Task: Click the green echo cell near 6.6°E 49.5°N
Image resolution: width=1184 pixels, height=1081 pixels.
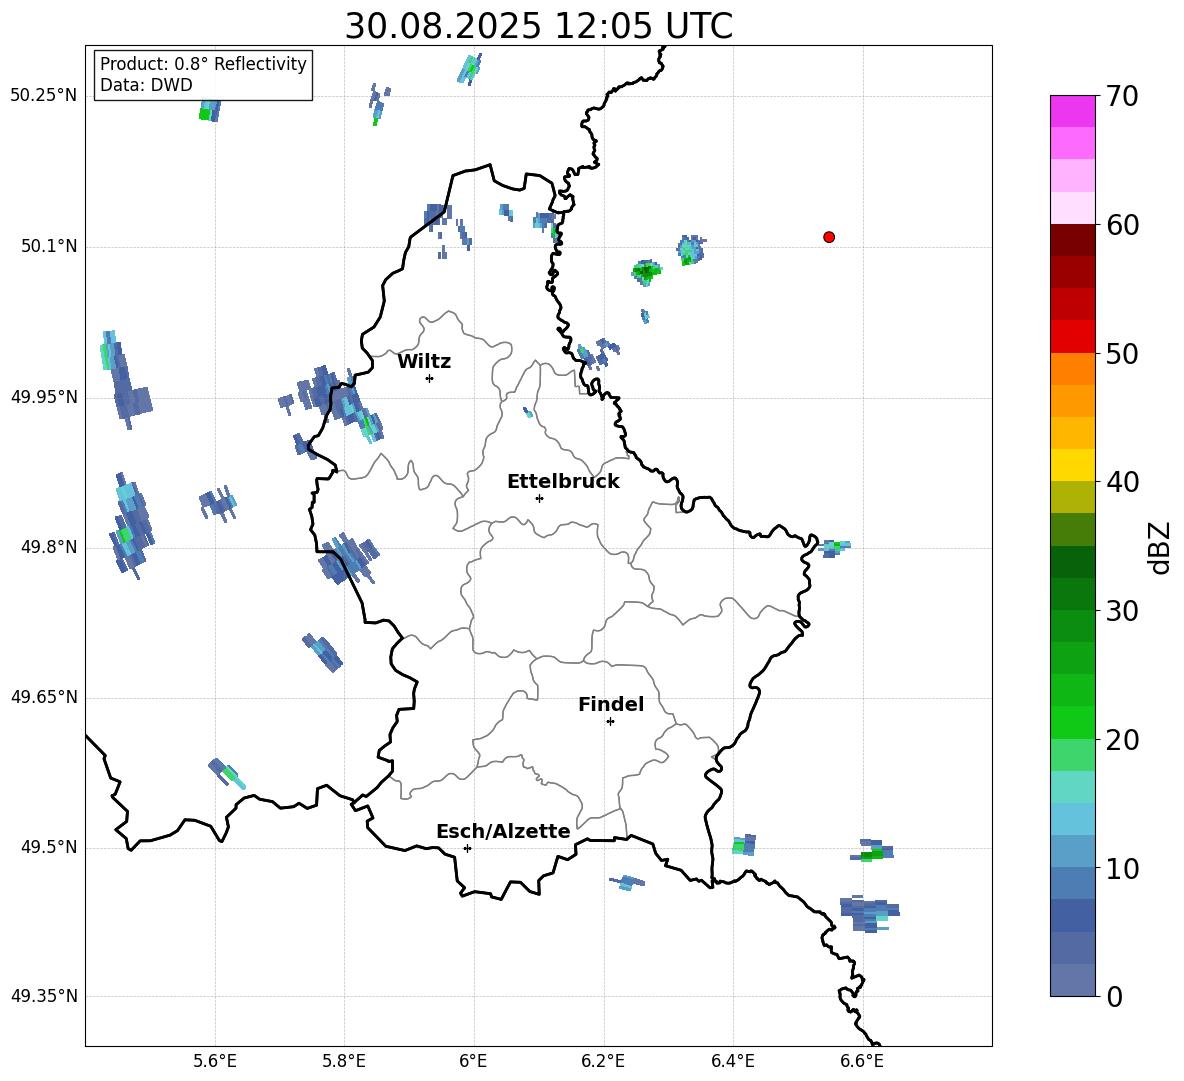Action: tap(872, 853)
